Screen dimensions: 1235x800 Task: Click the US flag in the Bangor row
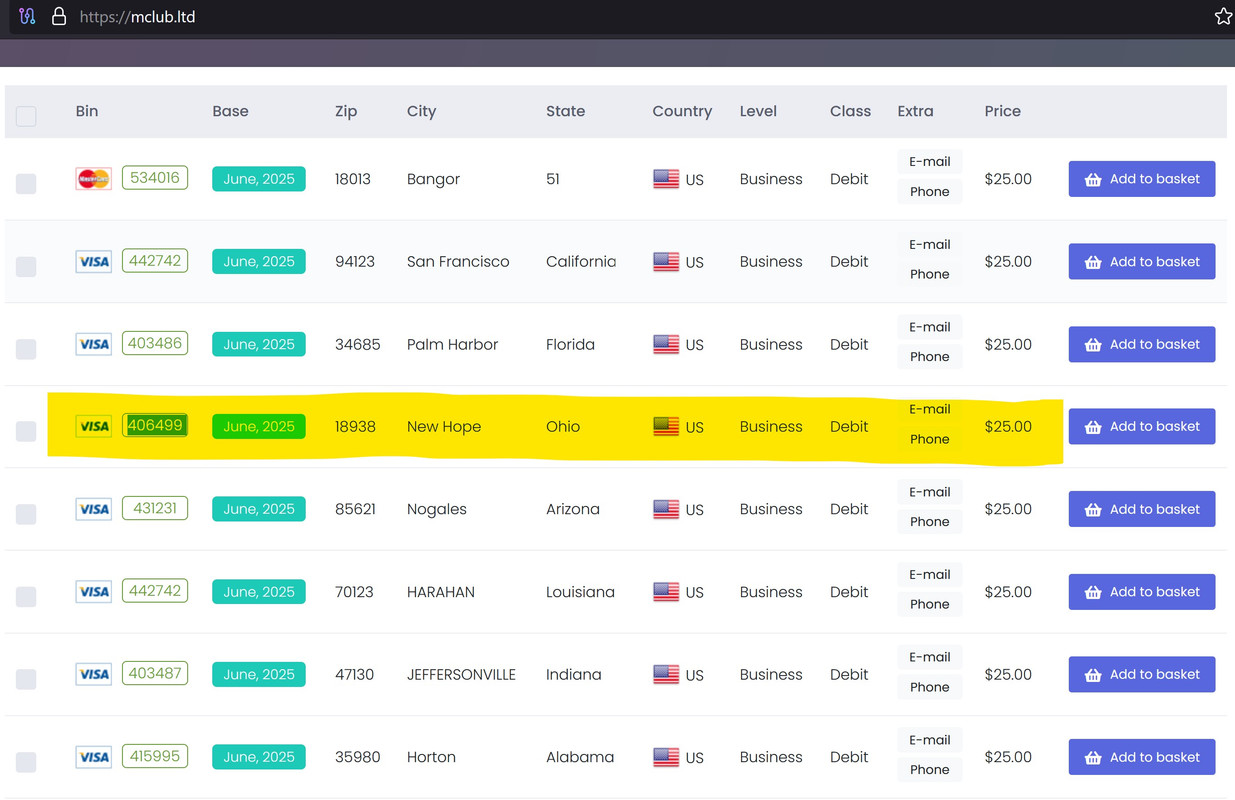(666, 179)
